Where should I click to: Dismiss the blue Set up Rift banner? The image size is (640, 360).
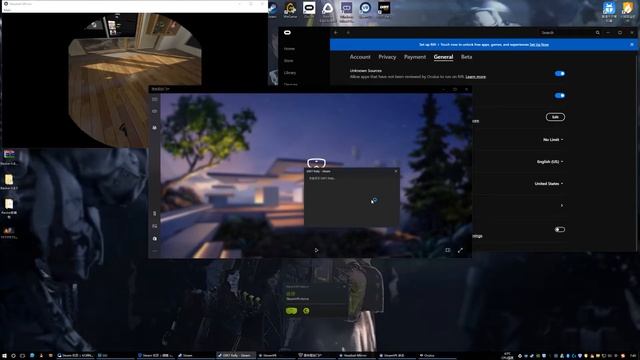tap(632, 44)
